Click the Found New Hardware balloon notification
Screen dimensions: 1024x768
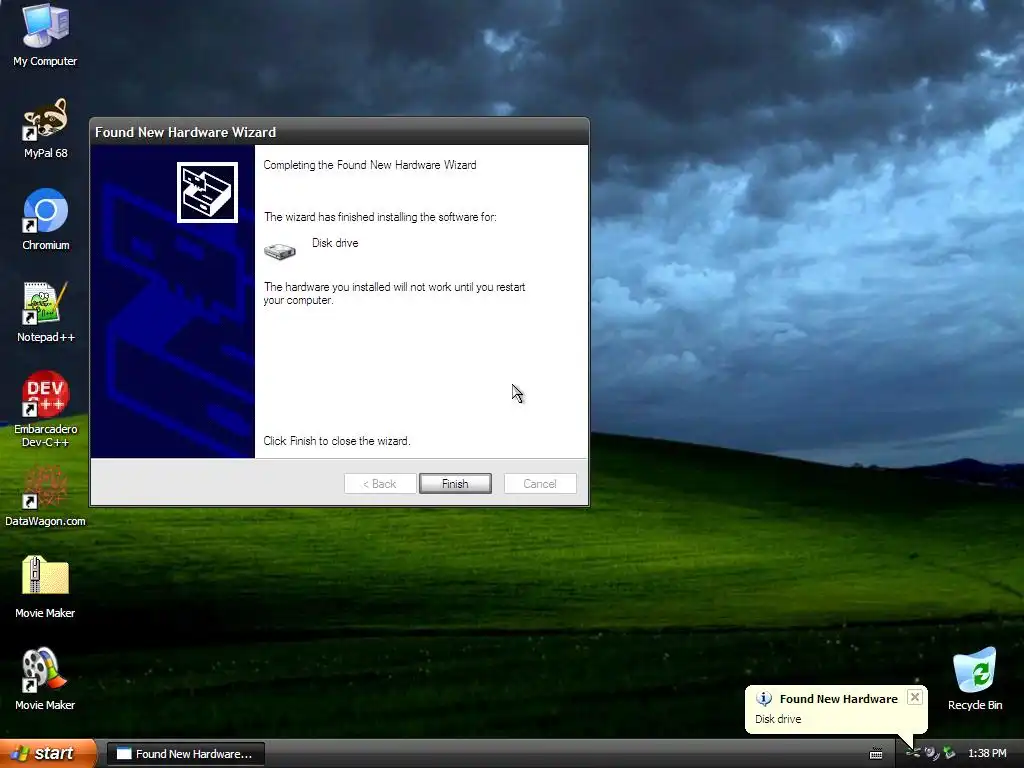pyautogui.click(x=836, y=709)
